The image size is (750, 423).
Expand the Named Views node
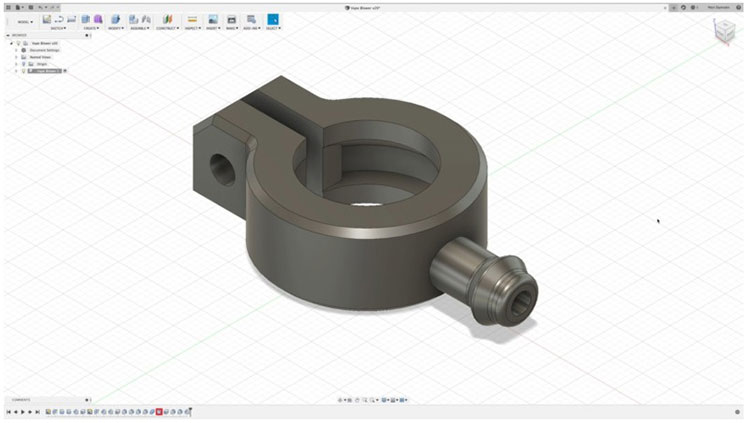[x=16, y=57]
